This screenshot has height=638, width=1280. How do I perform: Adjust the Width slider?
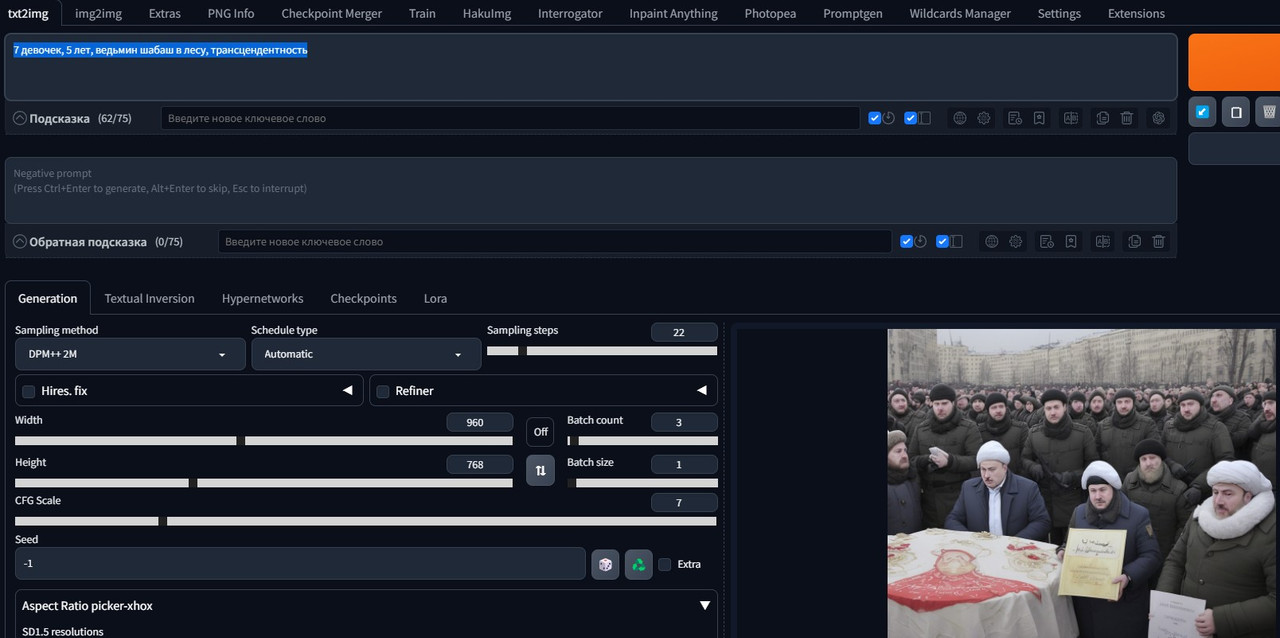(264, 441)
